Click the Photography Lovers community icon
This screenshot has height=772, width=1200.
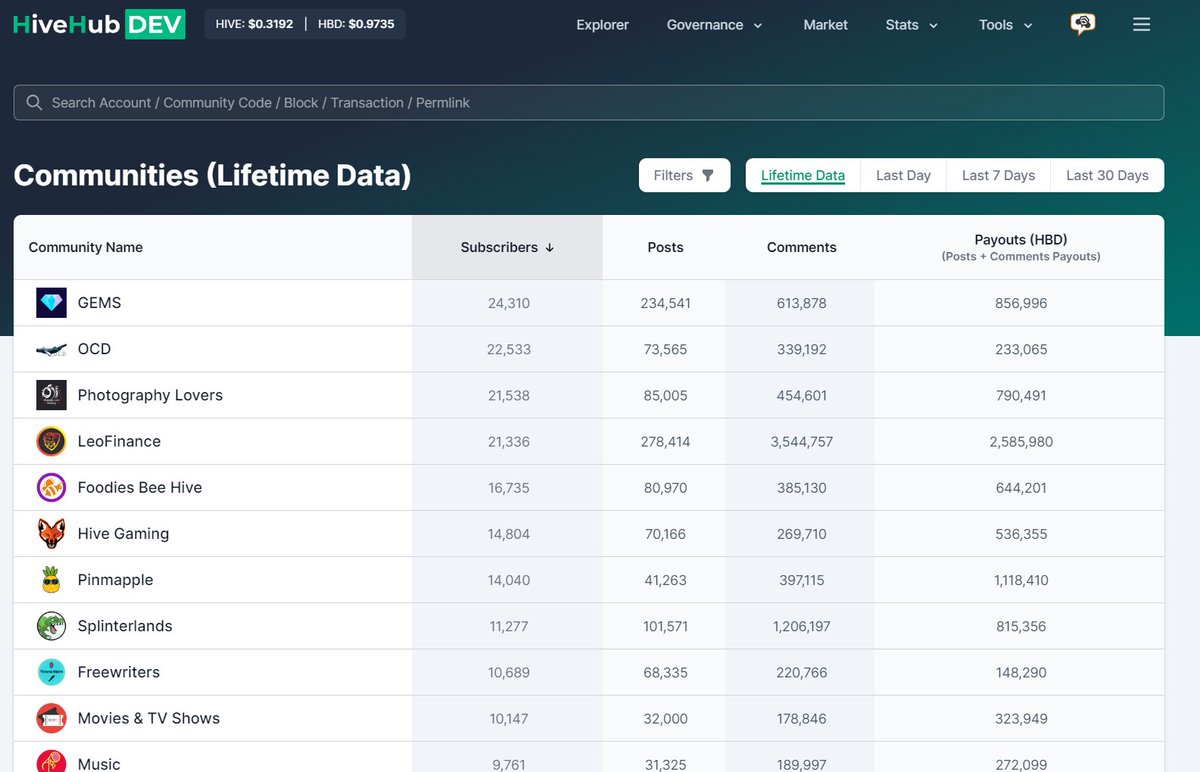click(51, 395)
